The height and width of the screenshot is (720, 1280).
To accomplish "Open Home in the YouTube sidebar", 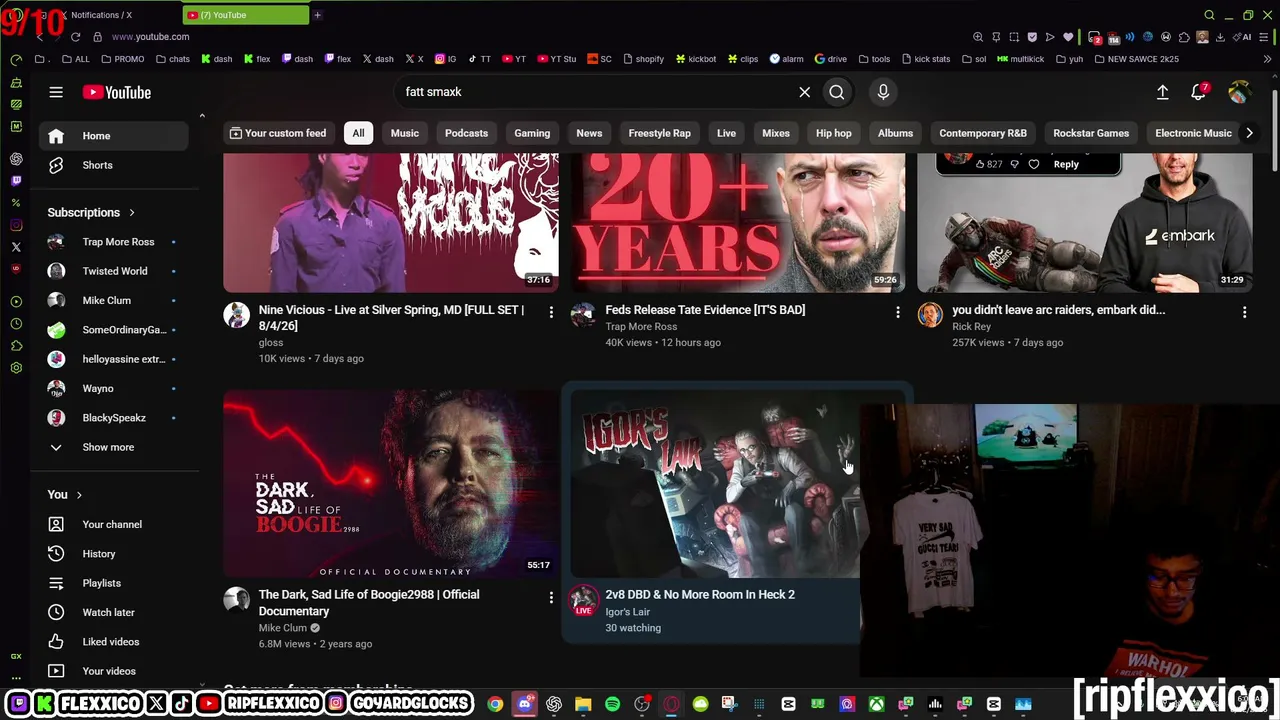I will tap(114, 136).
